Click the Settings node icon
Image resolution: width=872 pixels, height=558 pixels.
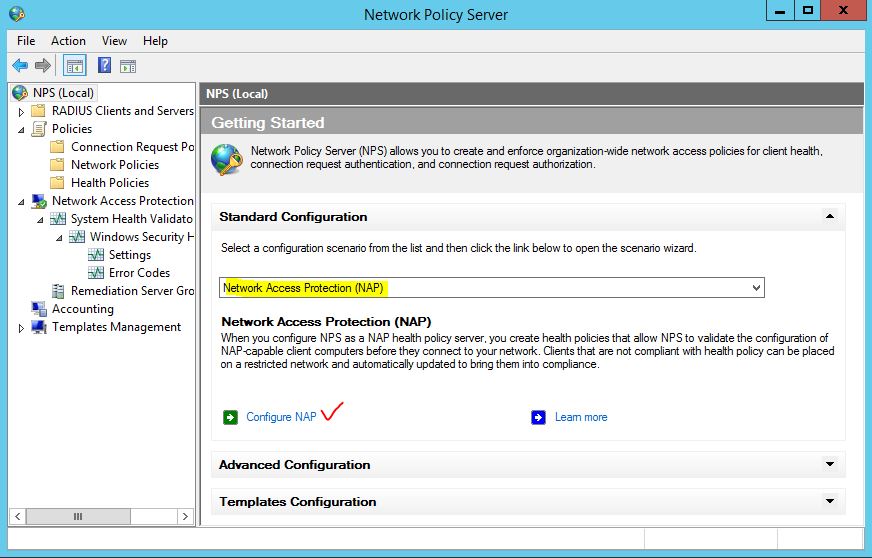coord(96,255)
